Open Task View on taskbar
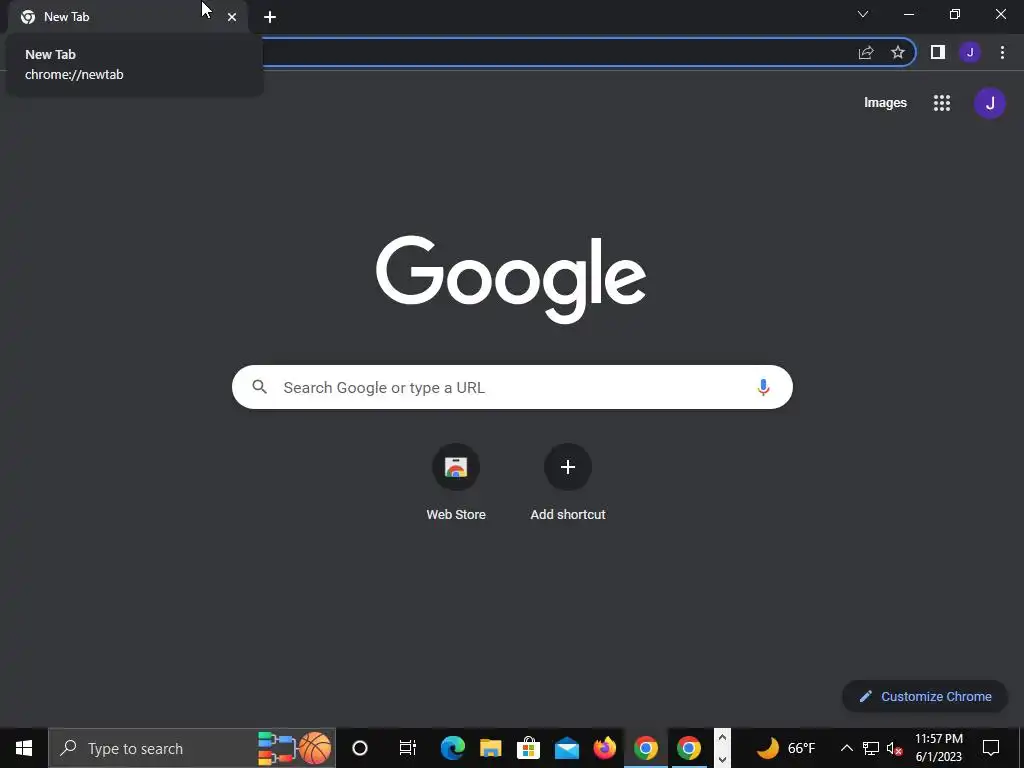 [408, 748]
